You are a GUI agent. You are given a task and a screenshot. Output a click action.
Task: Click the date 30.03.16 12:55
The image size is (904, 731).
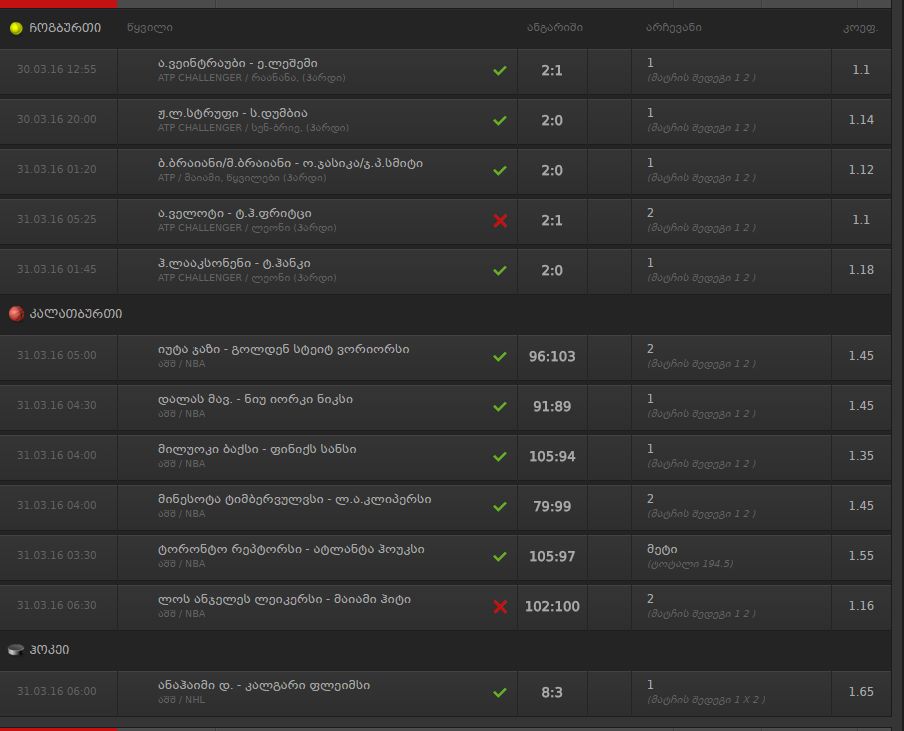click(56, 69)
